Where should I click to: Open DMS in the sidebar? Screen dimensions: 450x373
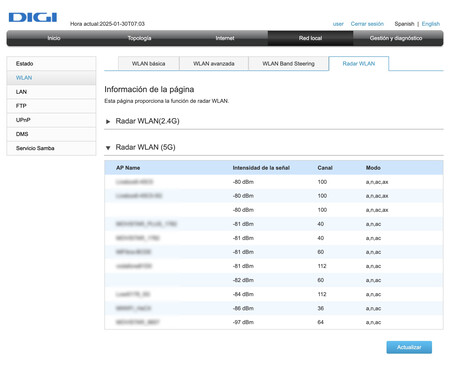[x=51, y=134]
